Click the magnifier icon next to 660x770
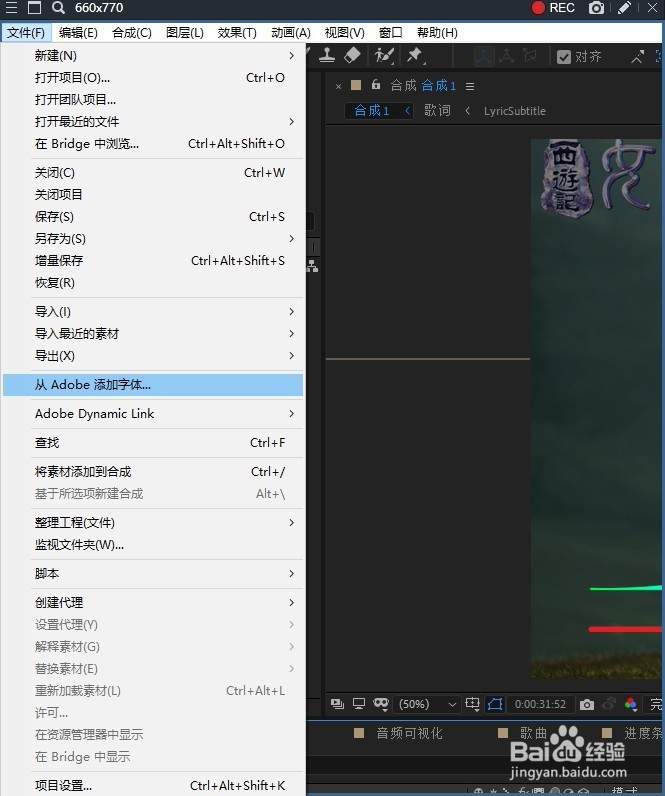The width and height of the screenshot is (665, 796). click(x=58, y=8)
